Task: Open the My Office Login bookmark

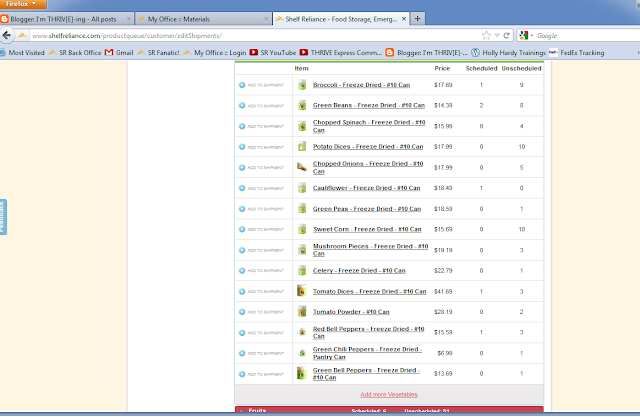Action: point(215,53)
